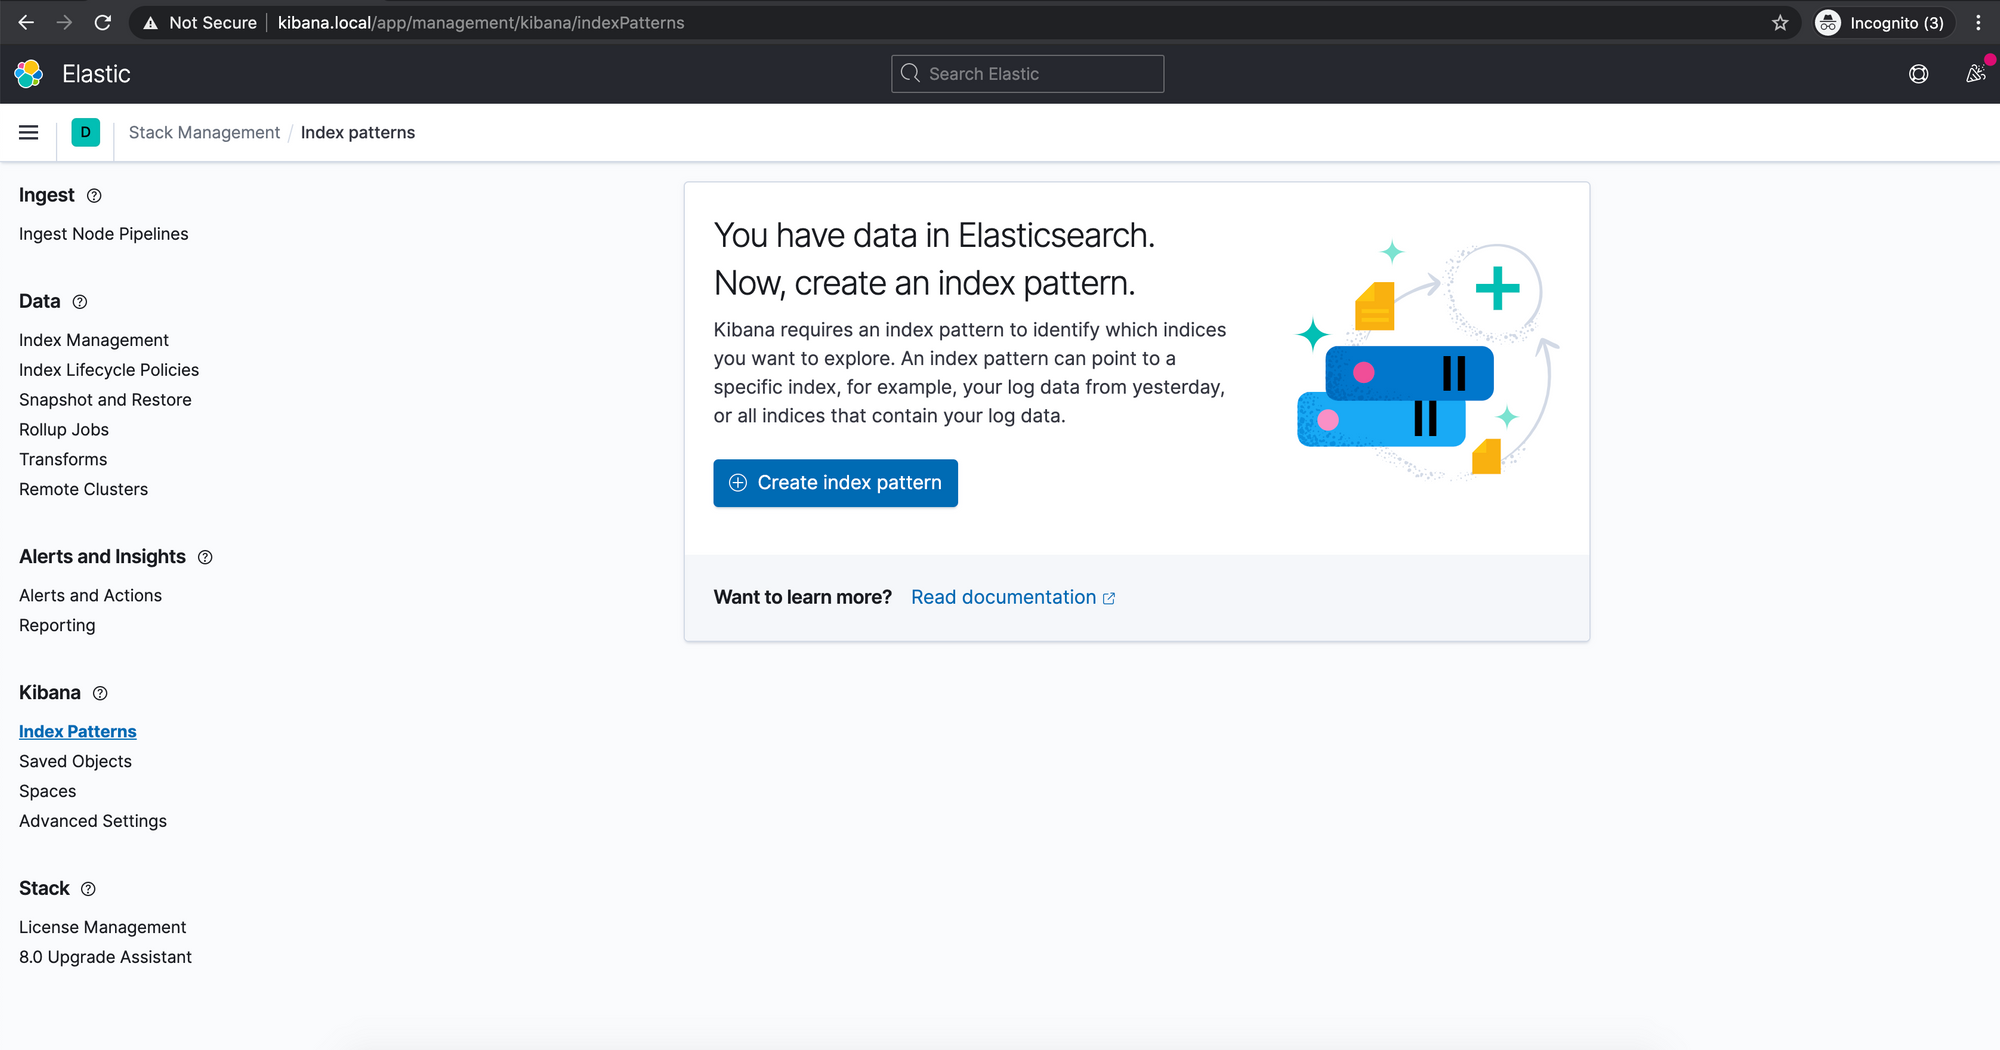Click the 'Want to learn more?' text
This screenshot has height=1050, width=2000.
point(802,597)
